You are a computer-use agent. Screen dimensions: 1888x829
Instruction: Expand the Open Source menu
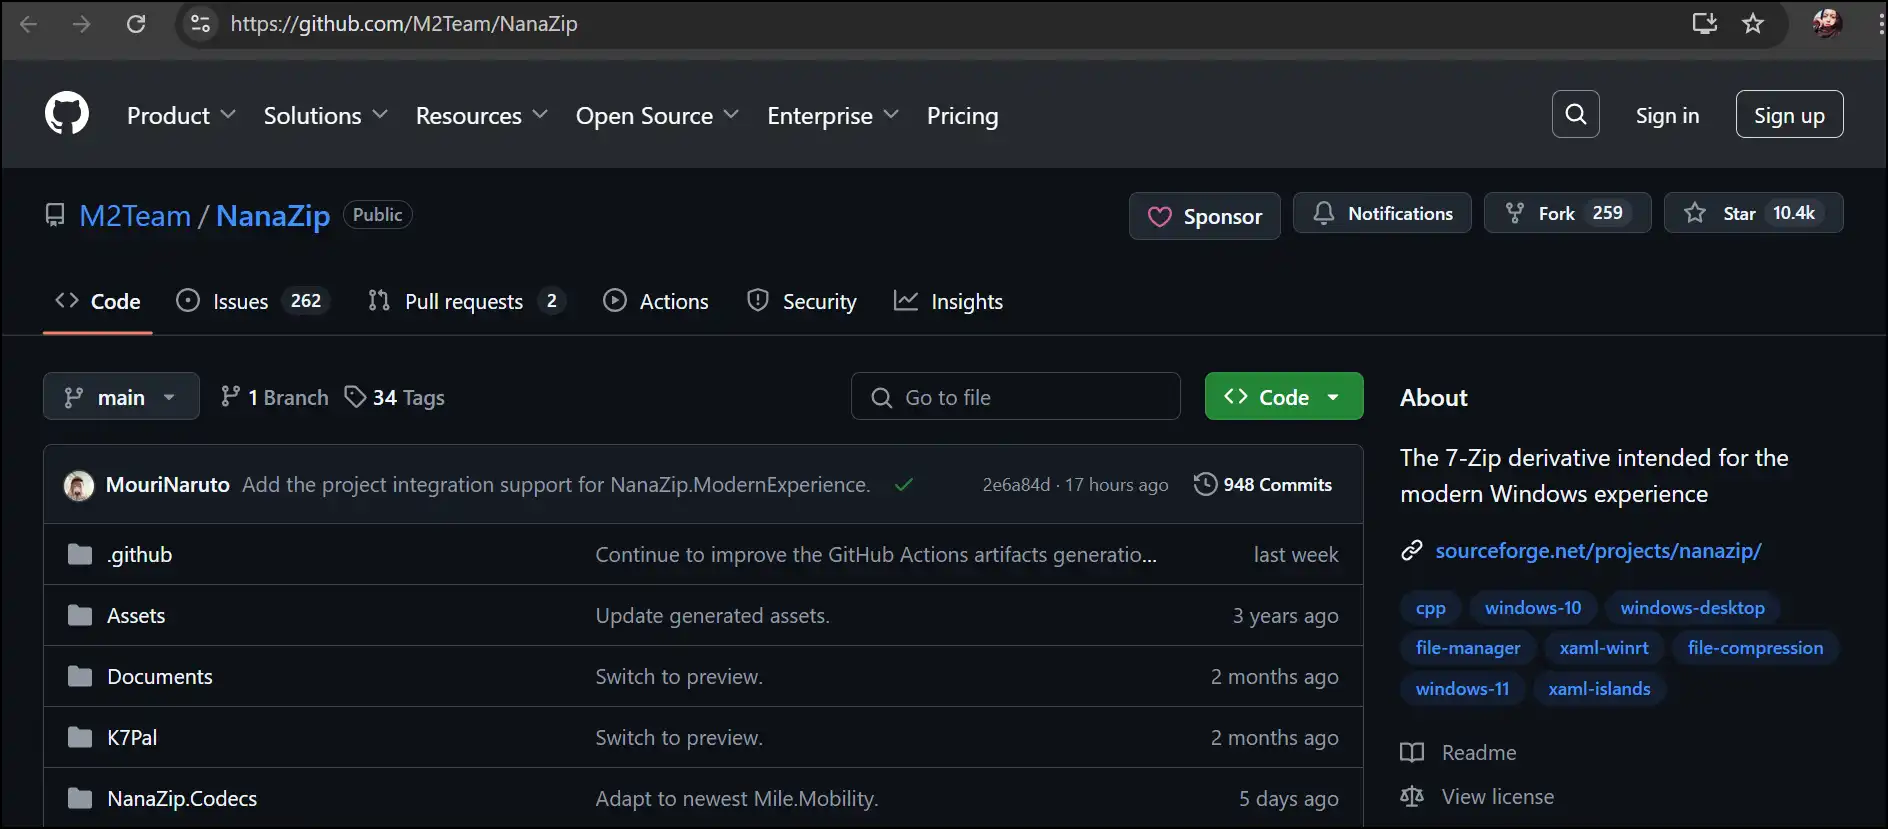657,116
